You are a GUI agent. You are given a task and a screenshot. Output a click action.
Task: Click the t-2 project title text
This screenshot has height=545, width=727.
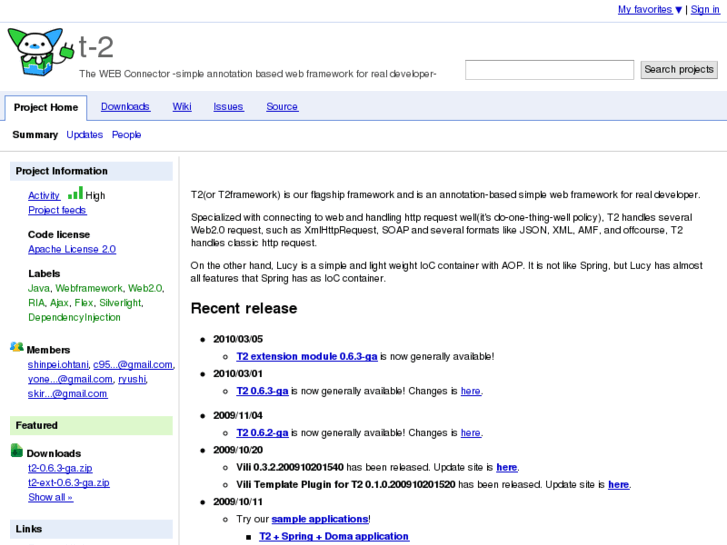[x=96, y=47]
